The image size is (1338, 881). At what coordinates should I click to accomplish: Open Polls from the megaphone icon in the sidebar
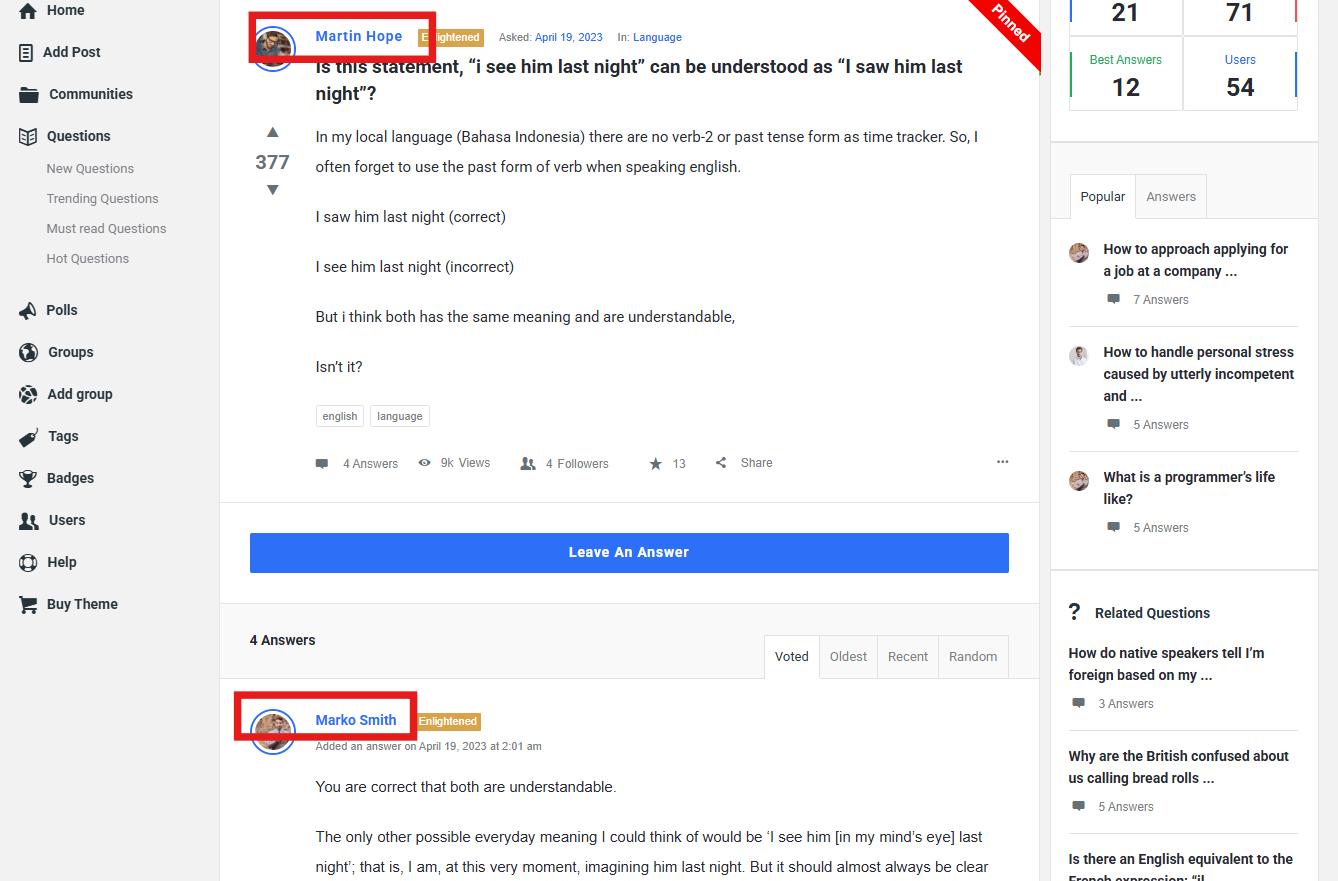pos(28,311)
